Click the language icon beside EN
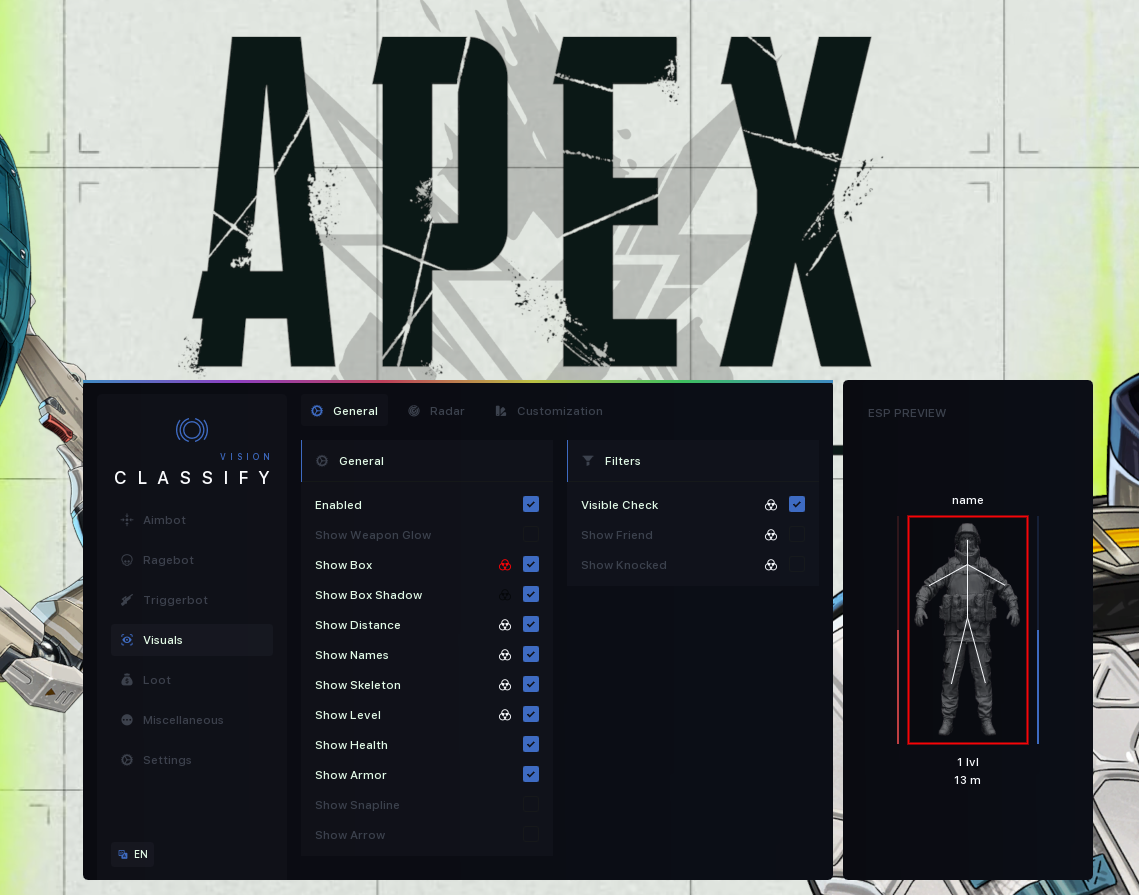1139x895 pixels. [123, 854]
